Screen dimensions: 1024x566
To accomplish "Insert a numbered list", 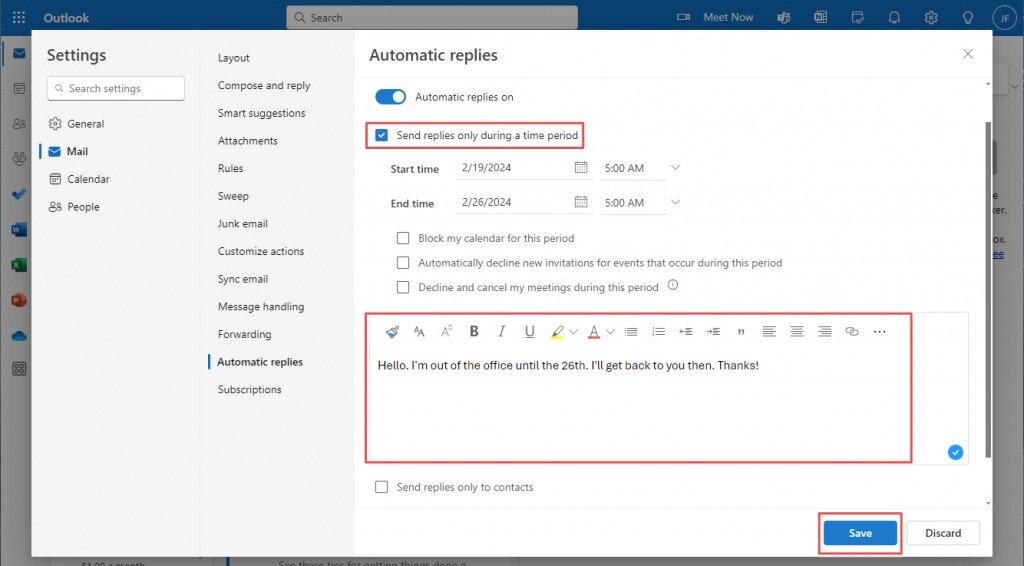I will (x=658, y=332).
